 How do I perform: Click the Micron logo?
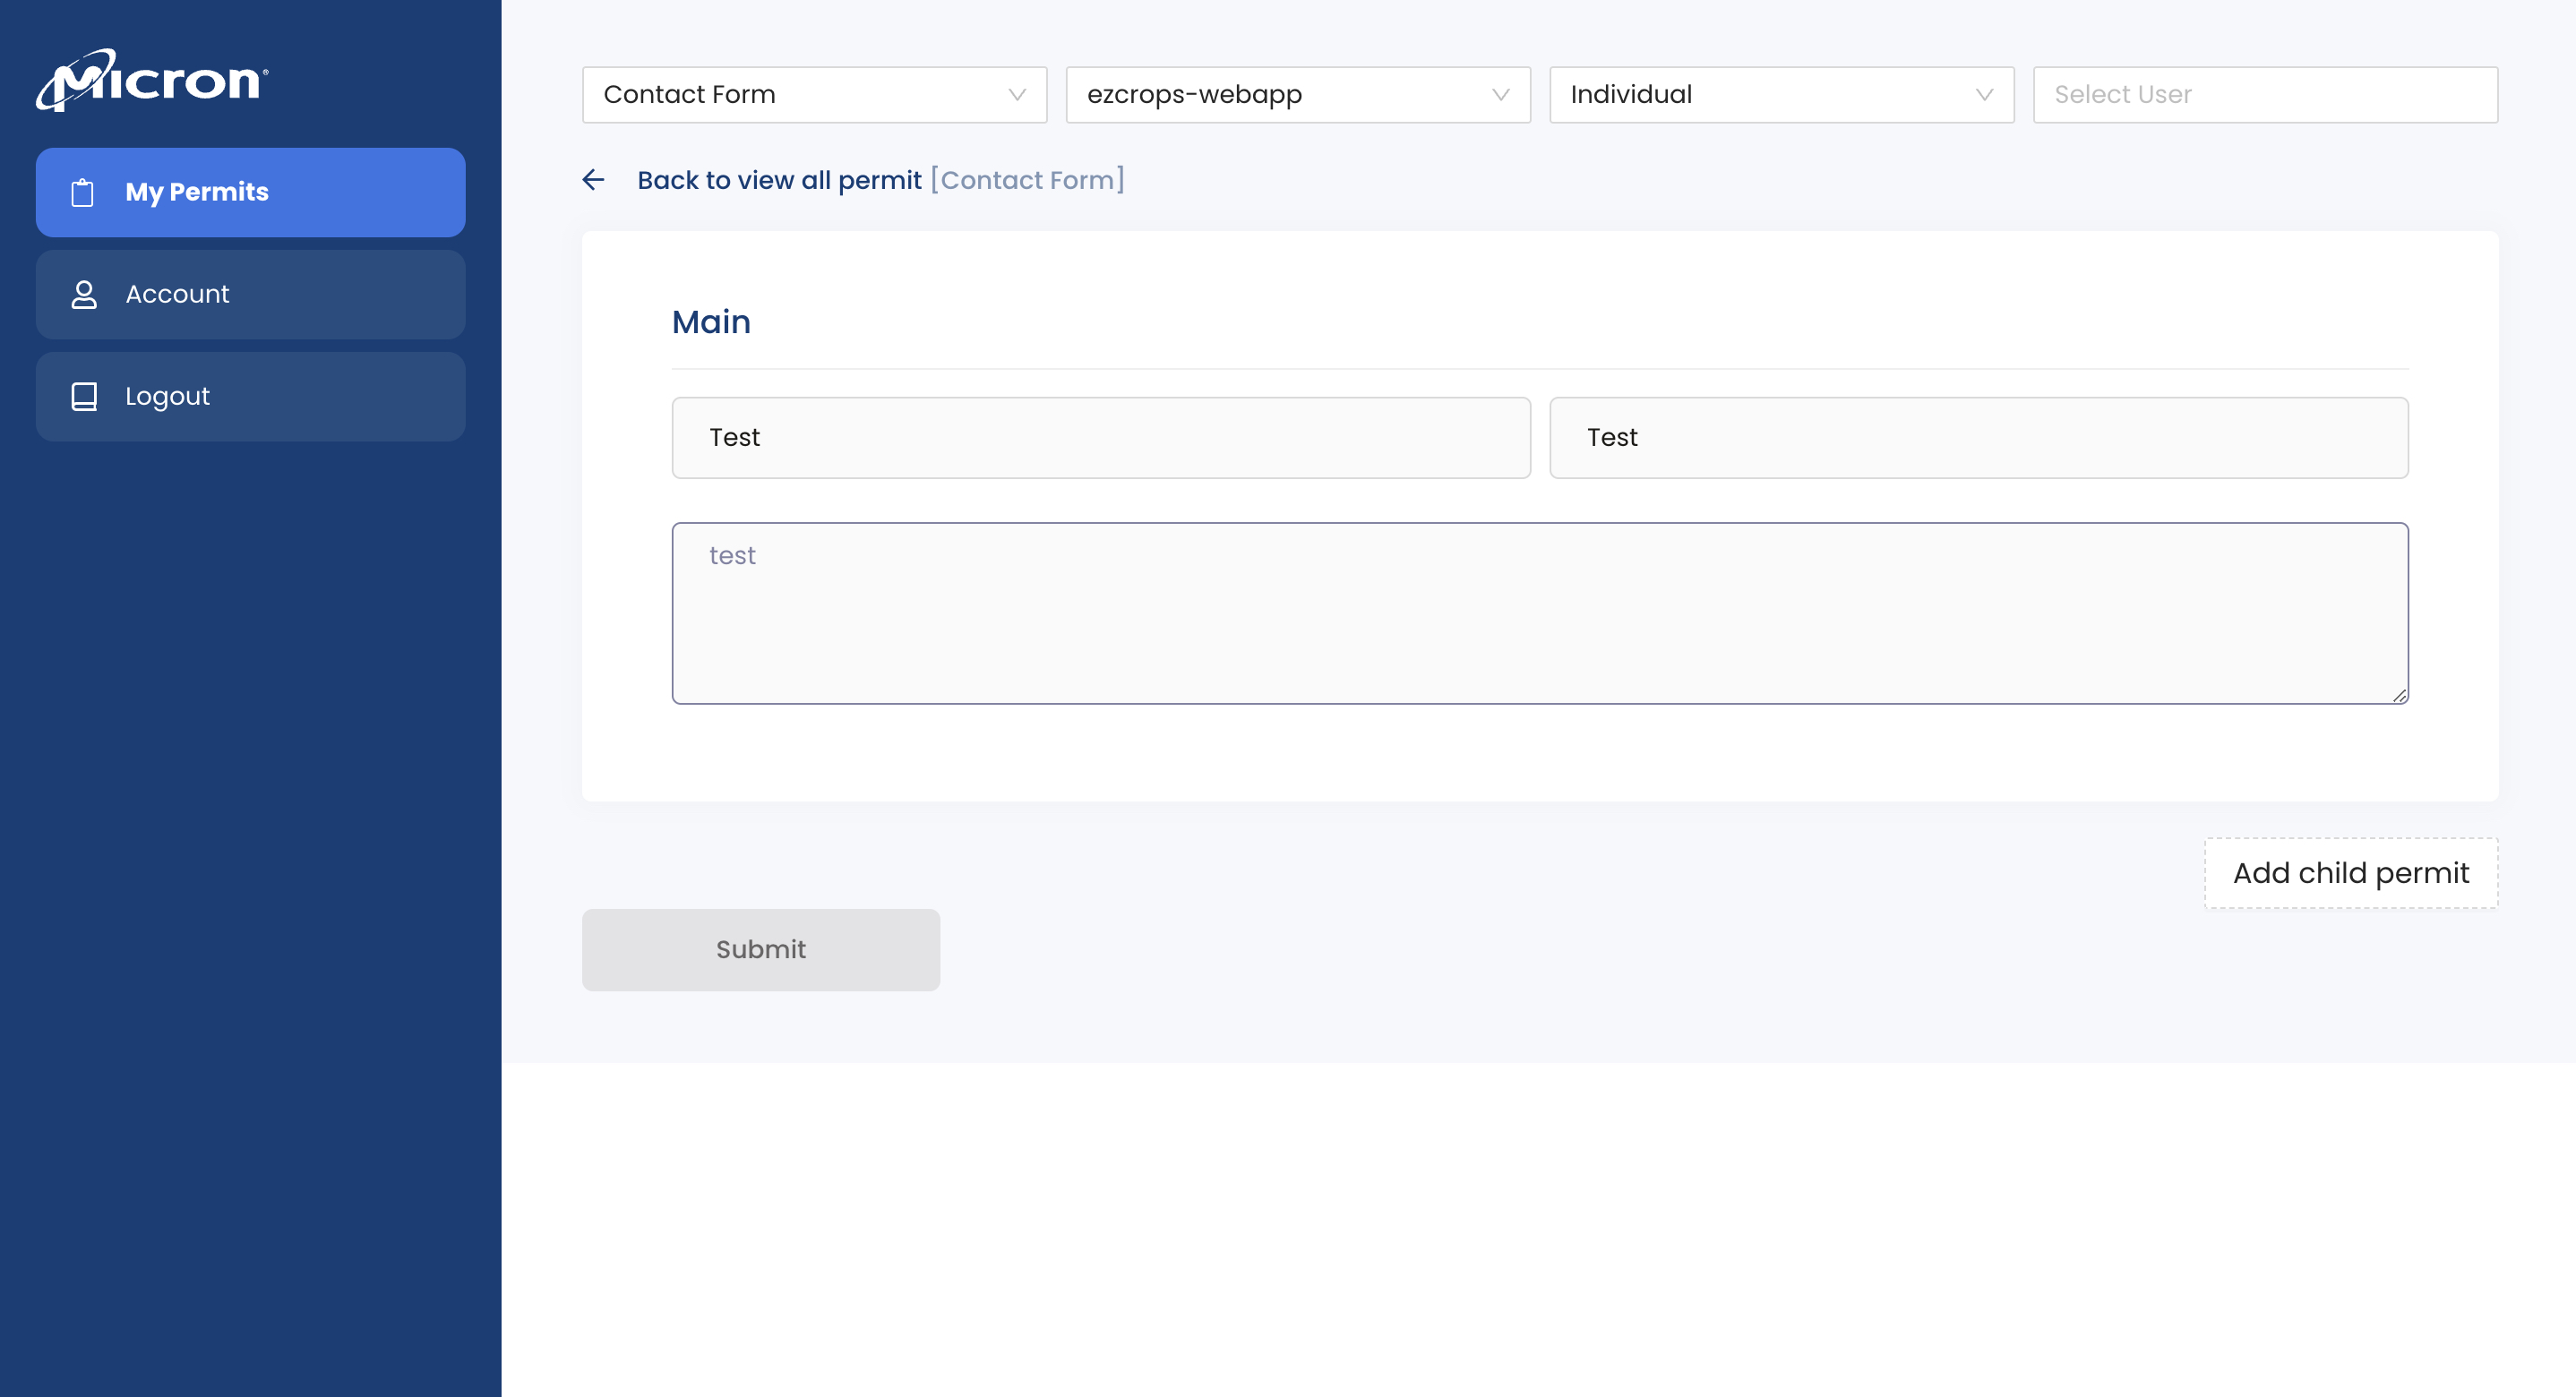[x=152, y=80]
